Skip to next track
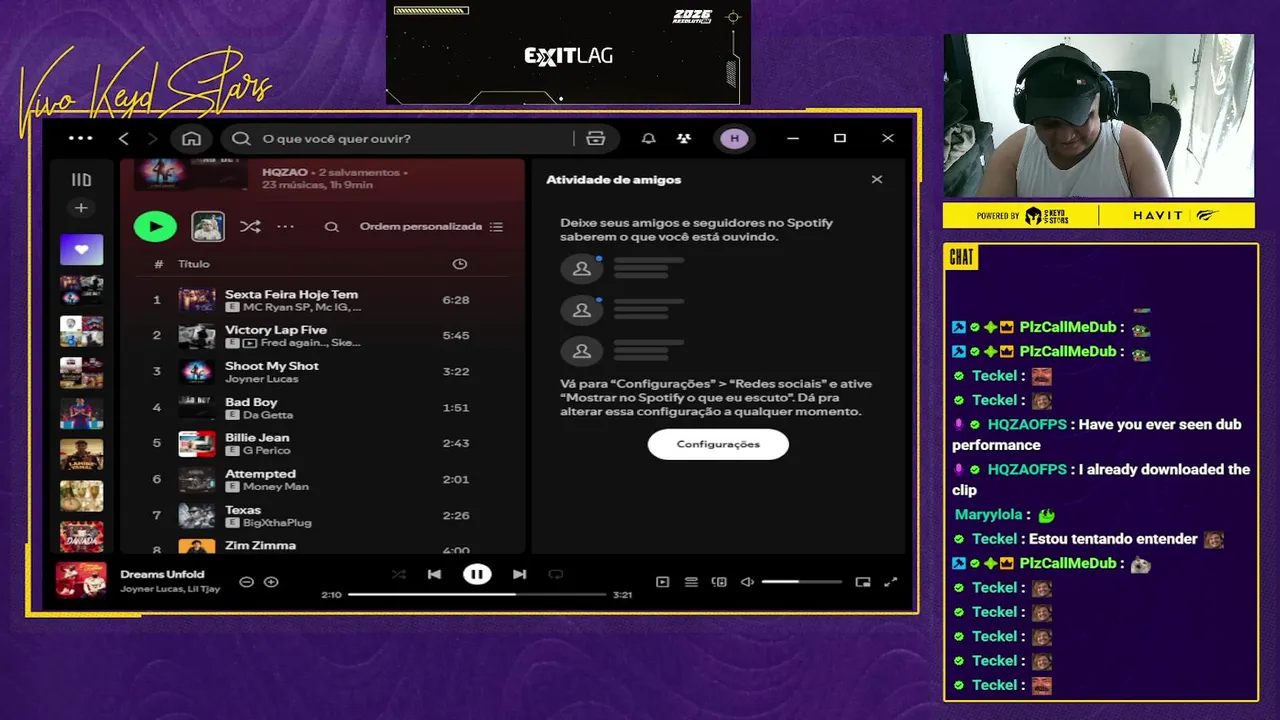Image resolution: width=1280 pixels, height=720 pixels. (x=519, y=574)
